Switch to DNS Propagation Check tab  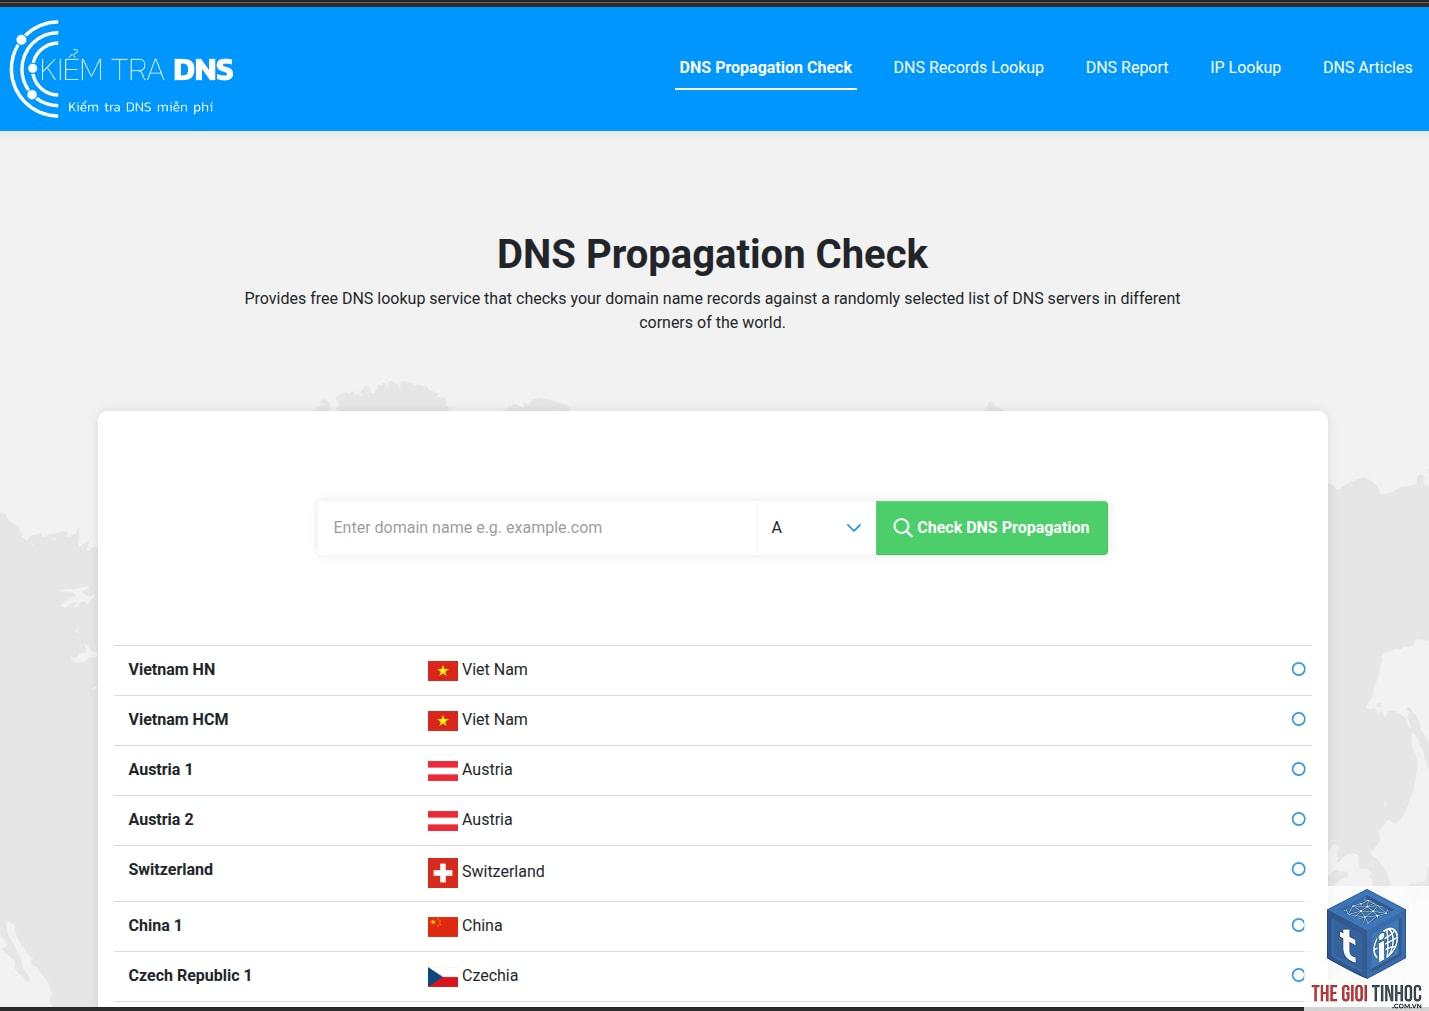766,68
